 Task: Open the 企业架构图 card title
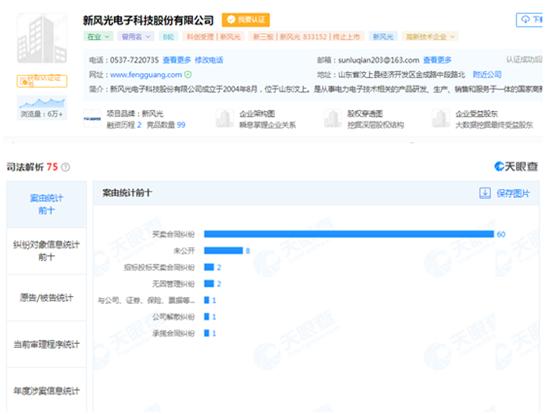tap(257, 114)
